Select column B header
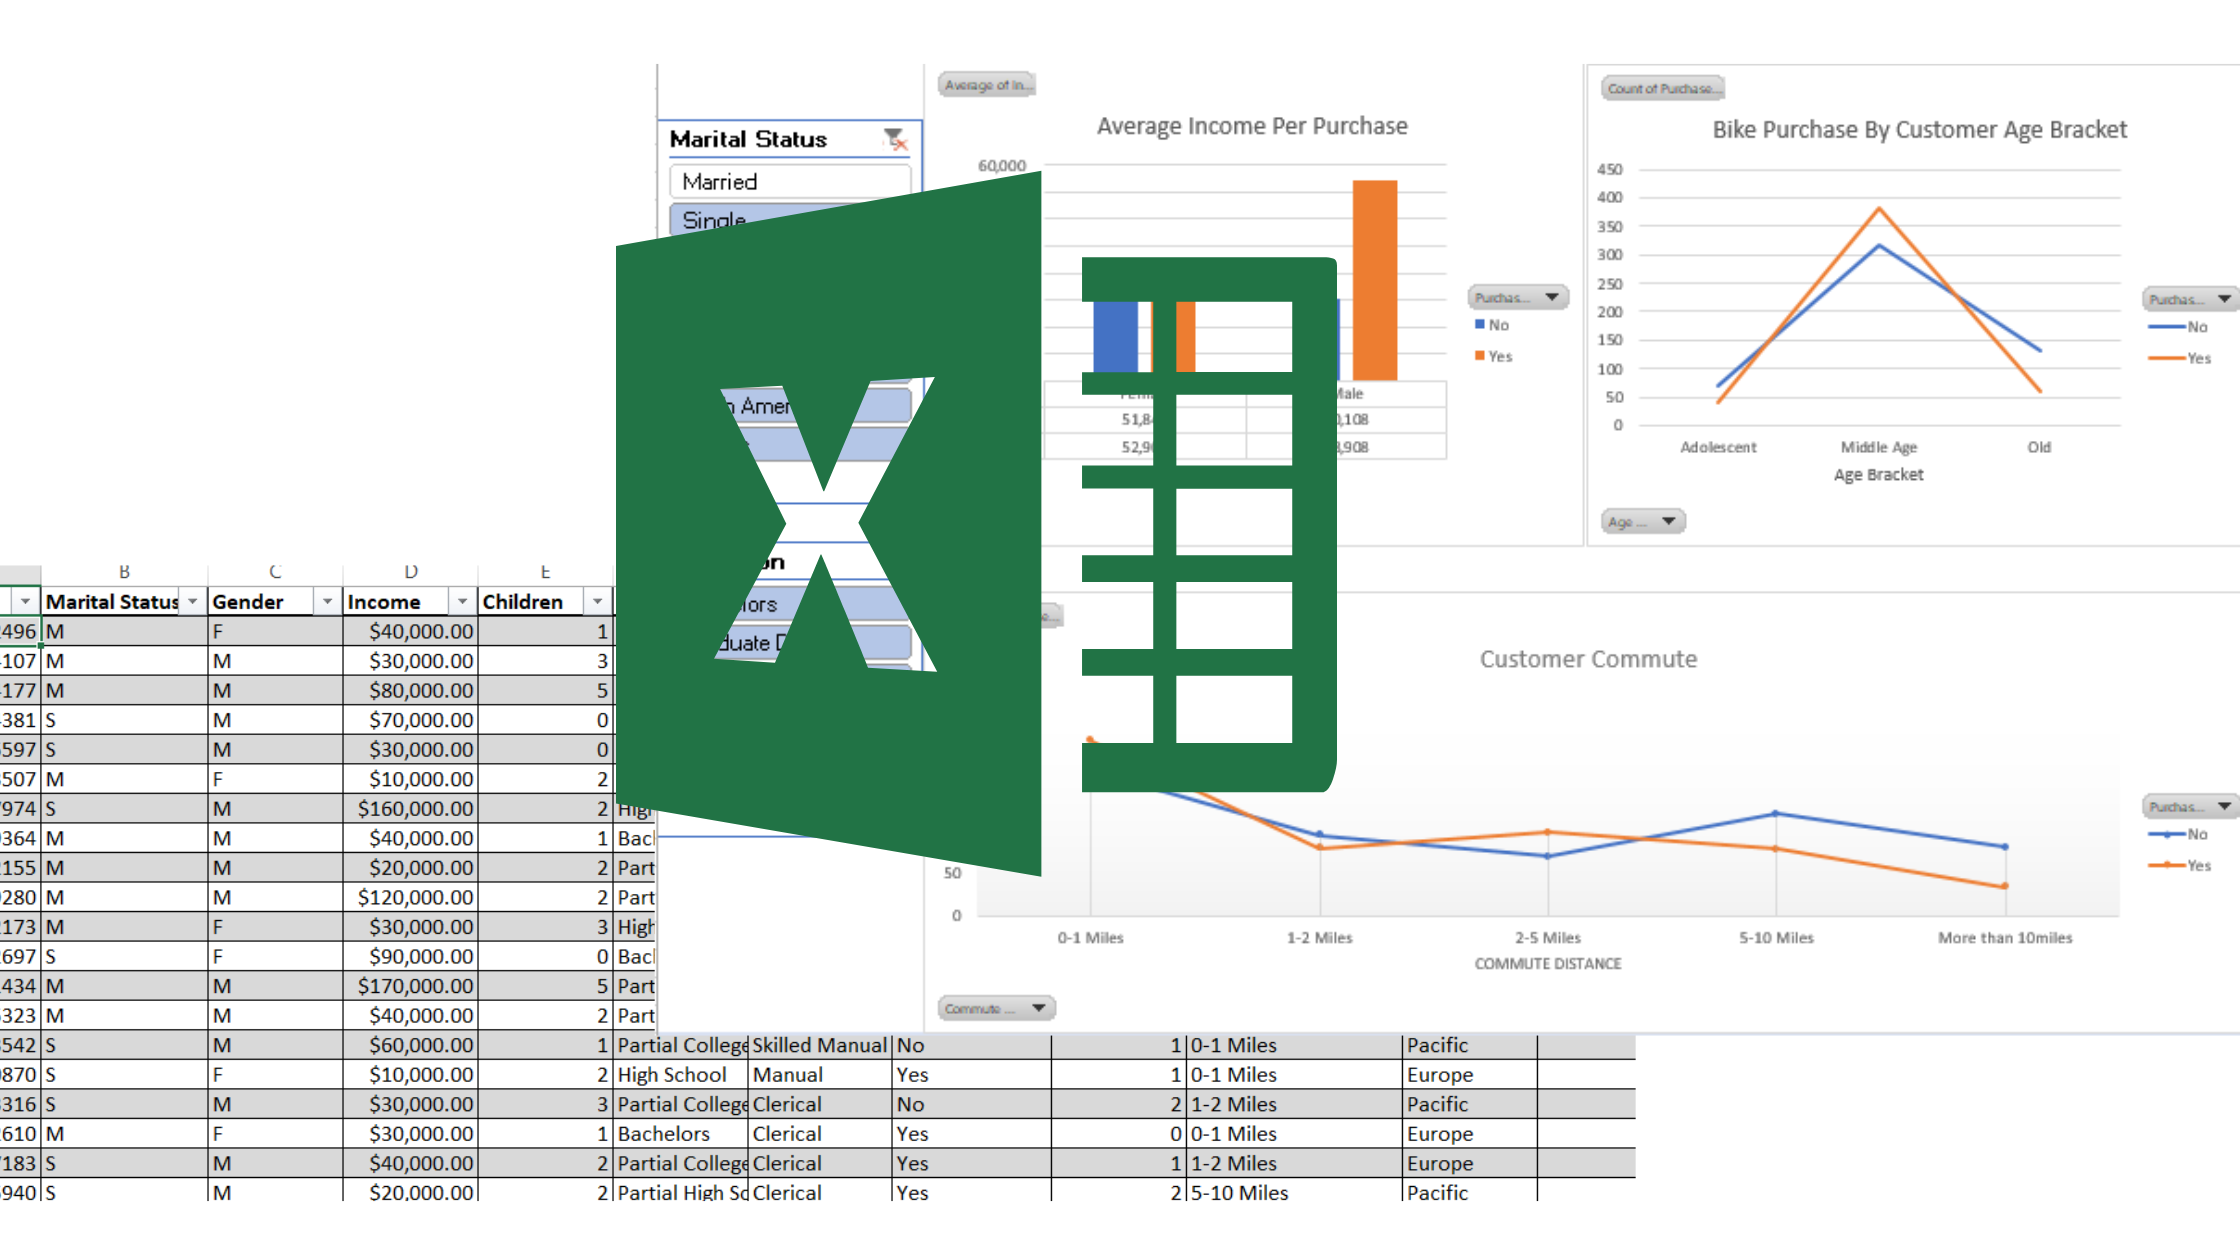This screenshot has width=2240, height=1260. click(x=124, y=572)
